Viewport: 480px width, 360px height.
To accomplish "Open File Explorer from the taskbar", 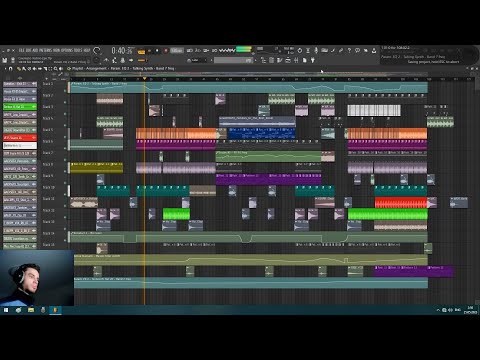I will click(31, 310).
